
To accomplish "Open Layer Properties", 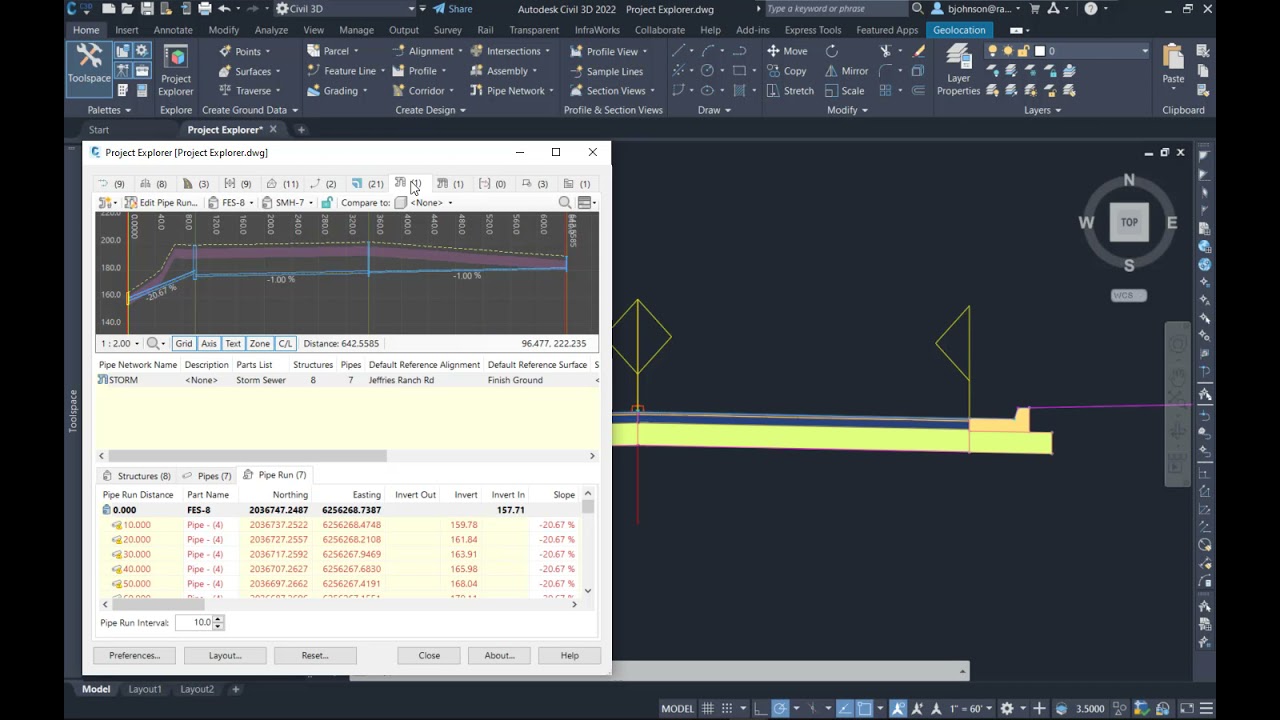I will 958,70.
